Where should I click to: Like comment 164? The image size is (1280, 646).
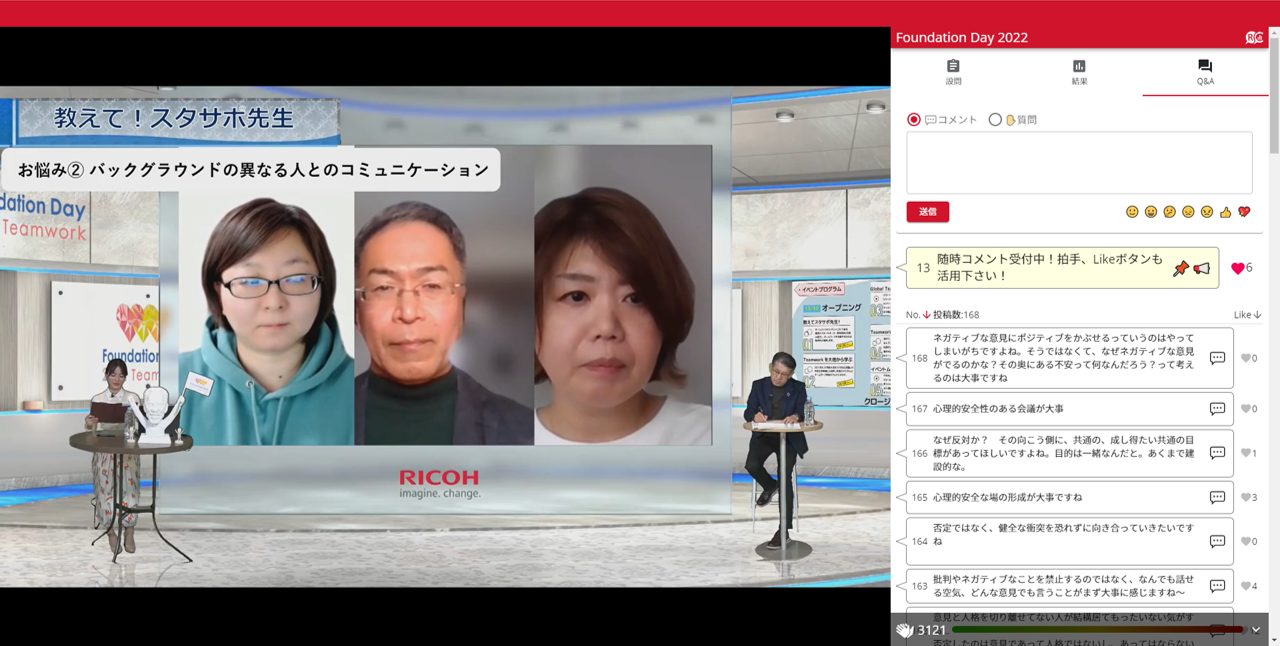pyautogui.click(x=1246, y=541)
